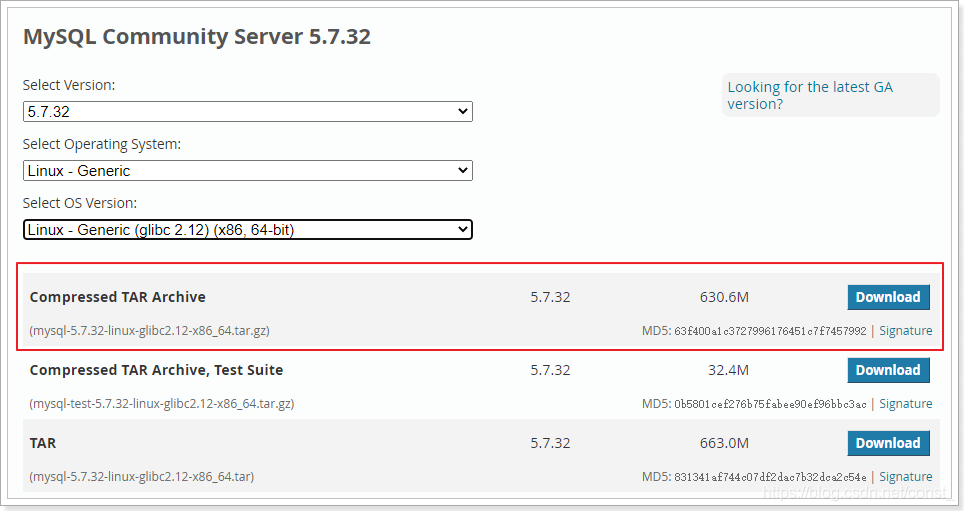Click the 'Select OS Version:' label
The height and width of the screenshot is (511, 964).
coord(80,203)
